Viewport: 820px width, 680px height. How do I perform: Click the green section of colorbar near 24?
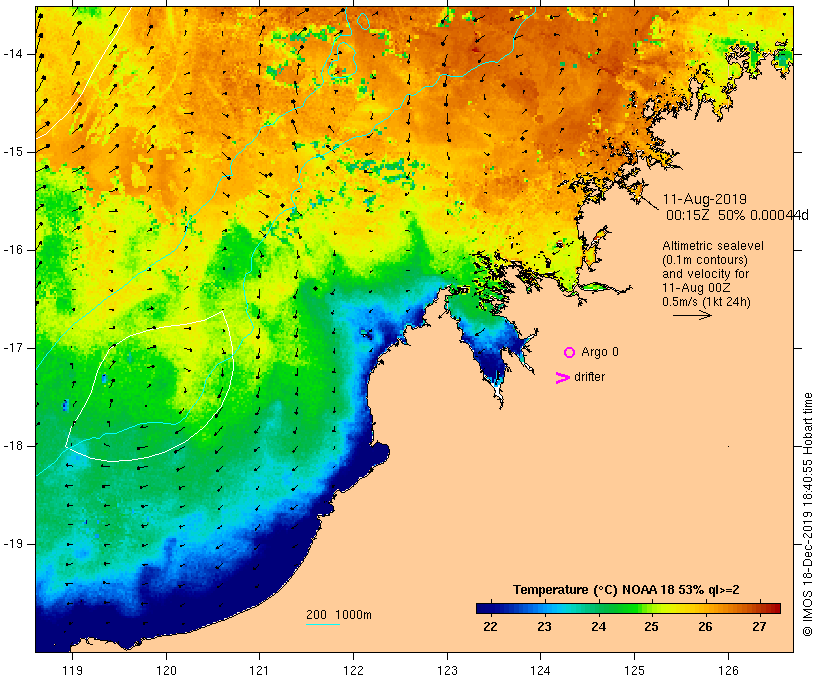(598, 608)
